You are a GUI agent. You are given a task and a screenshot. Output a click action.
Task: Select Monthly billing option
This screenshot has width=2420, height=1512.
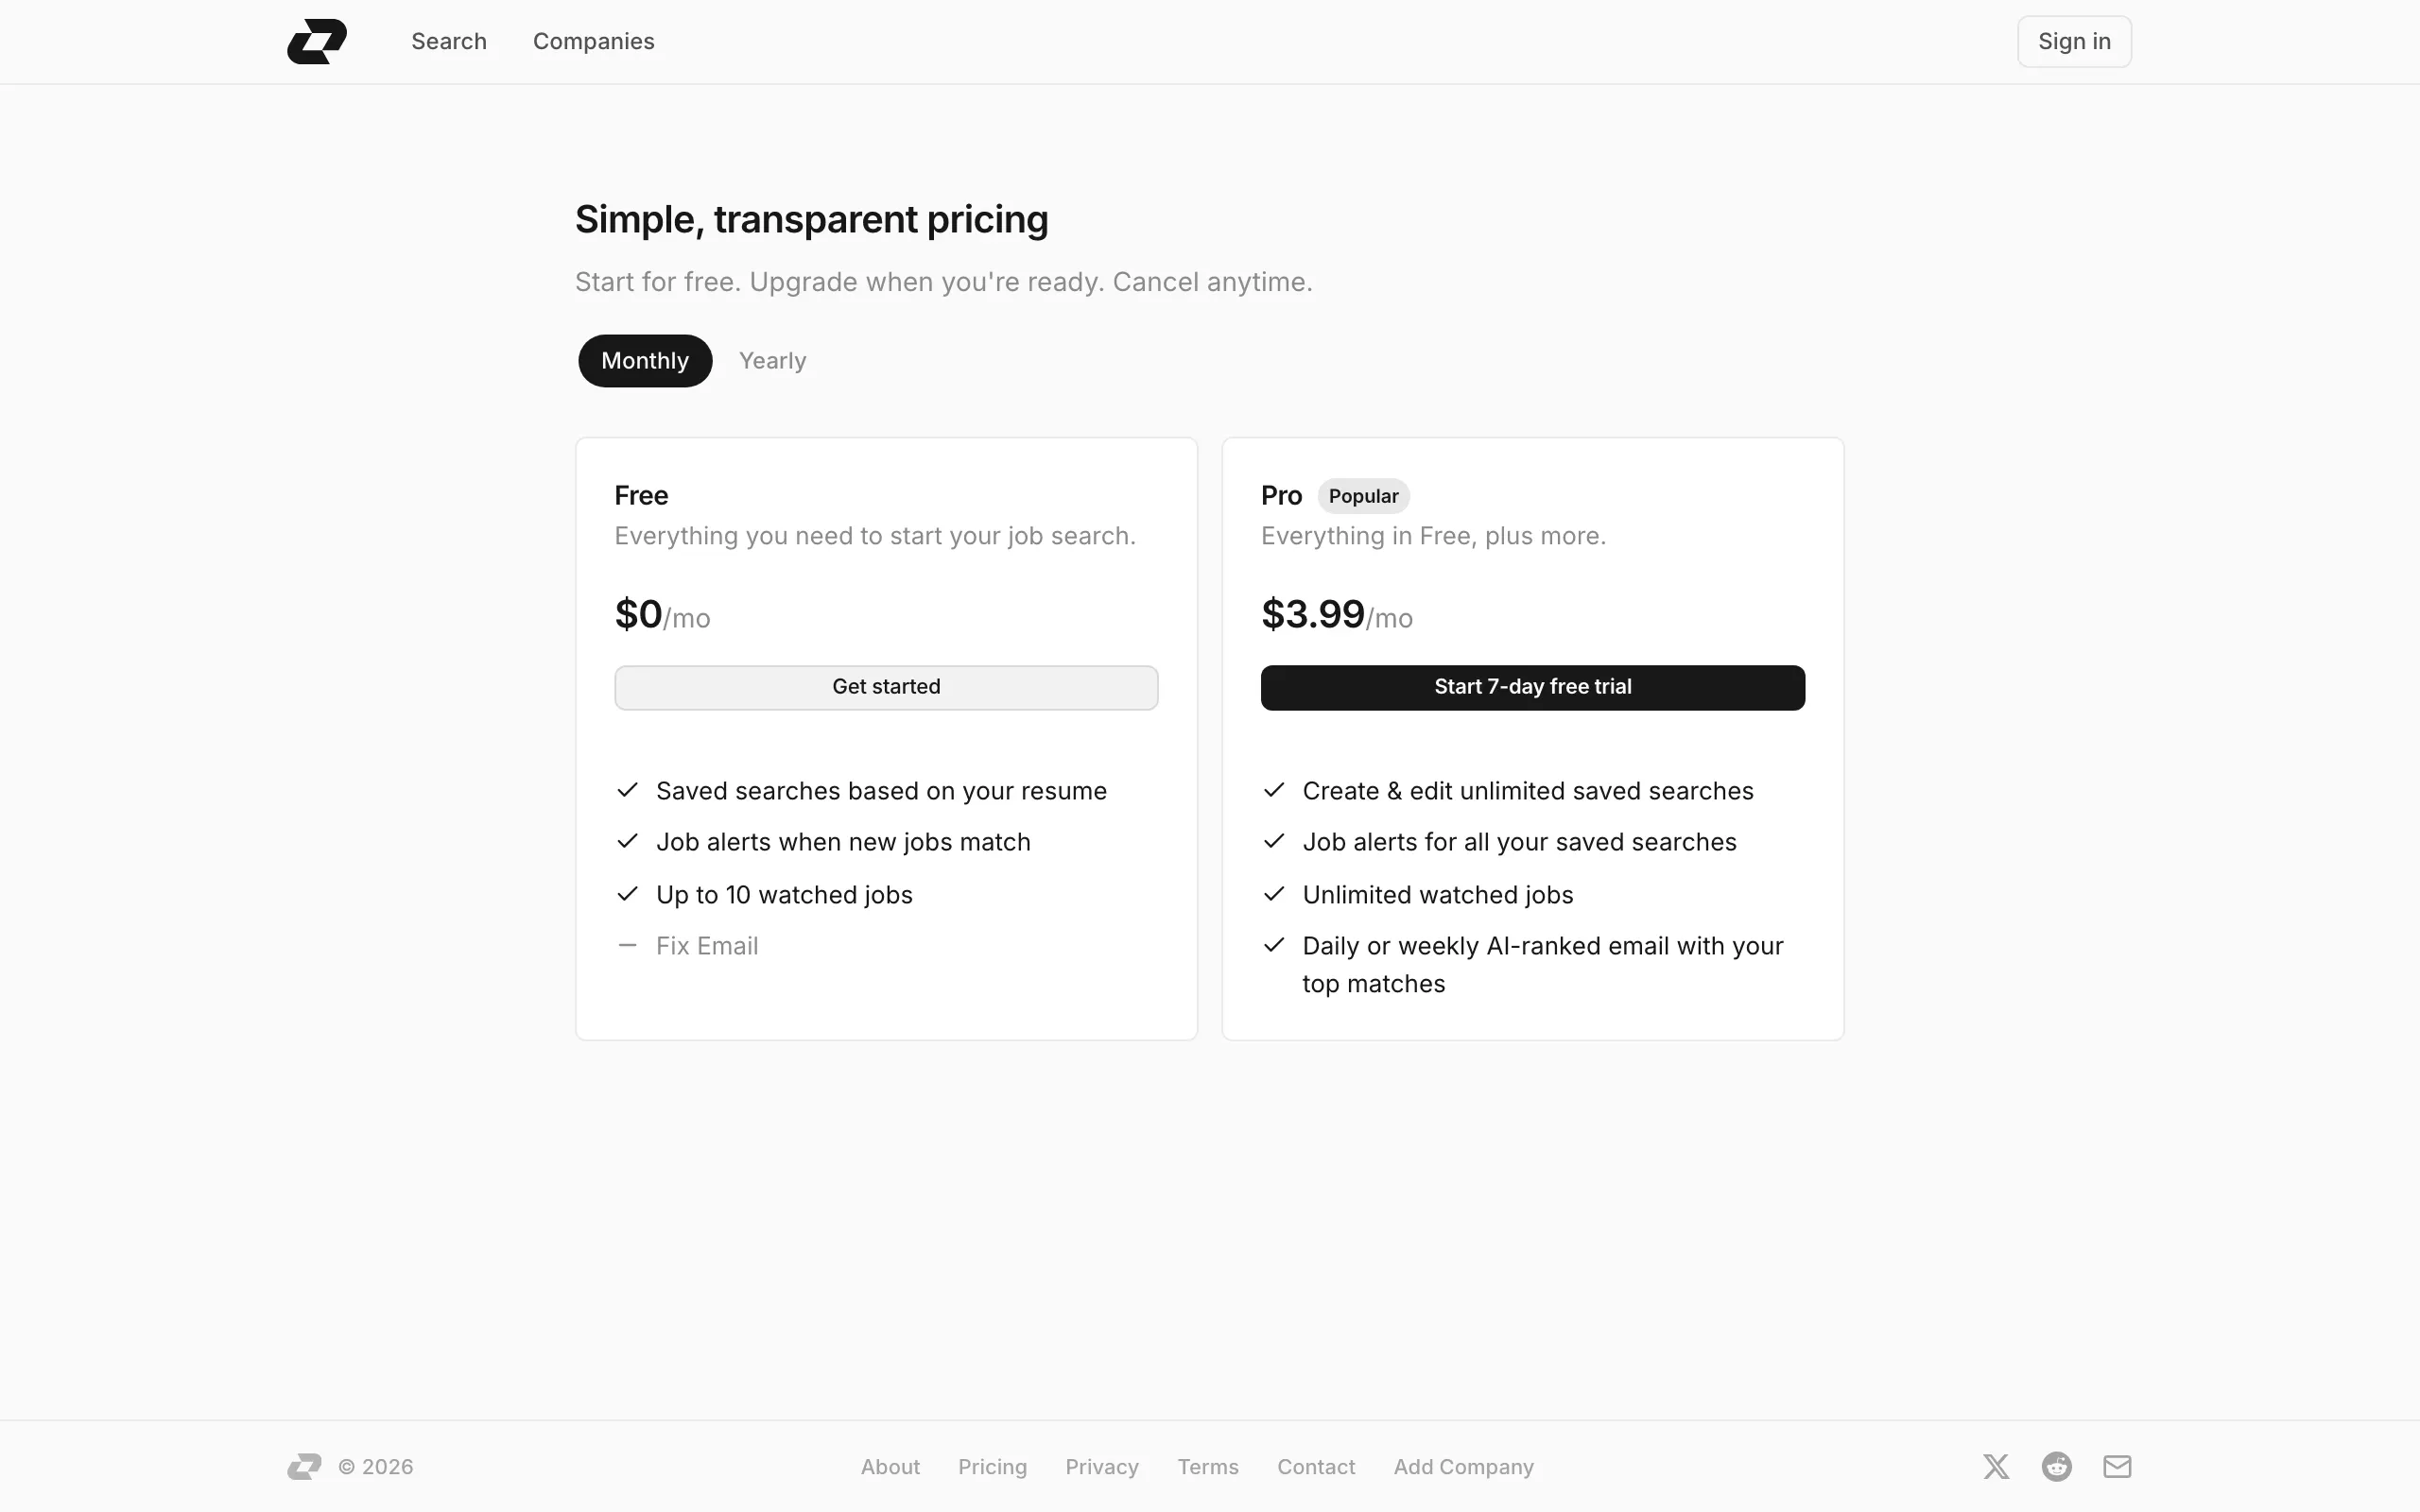pos(645,361)
